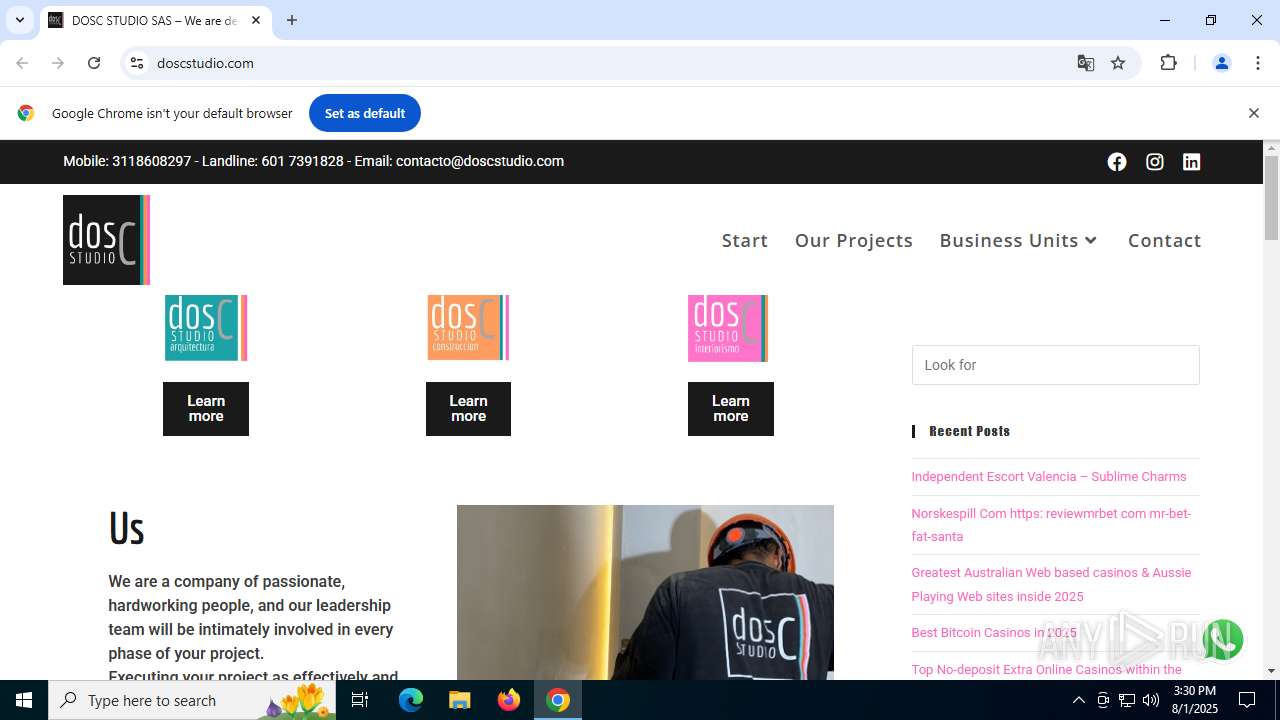The image size is (1280, 720).
Task: Launch Microsoft Edge from the taskbar
Action: point(411,700)
